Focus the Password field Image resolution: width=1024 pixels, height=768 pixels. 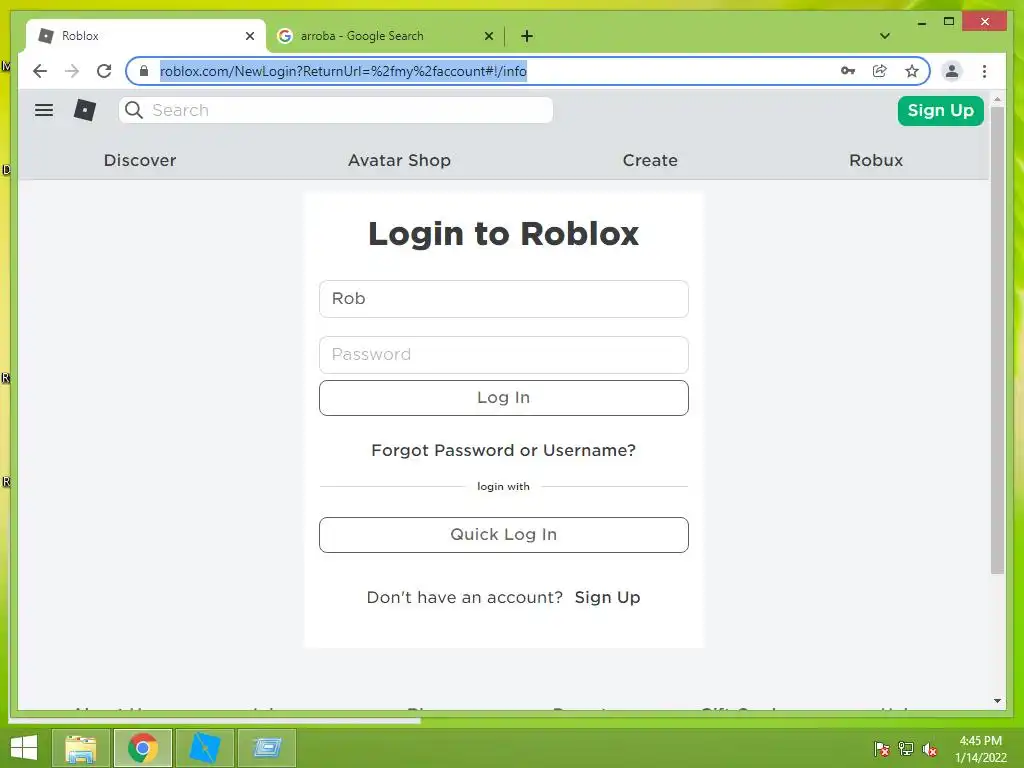(x=504, y=355)
